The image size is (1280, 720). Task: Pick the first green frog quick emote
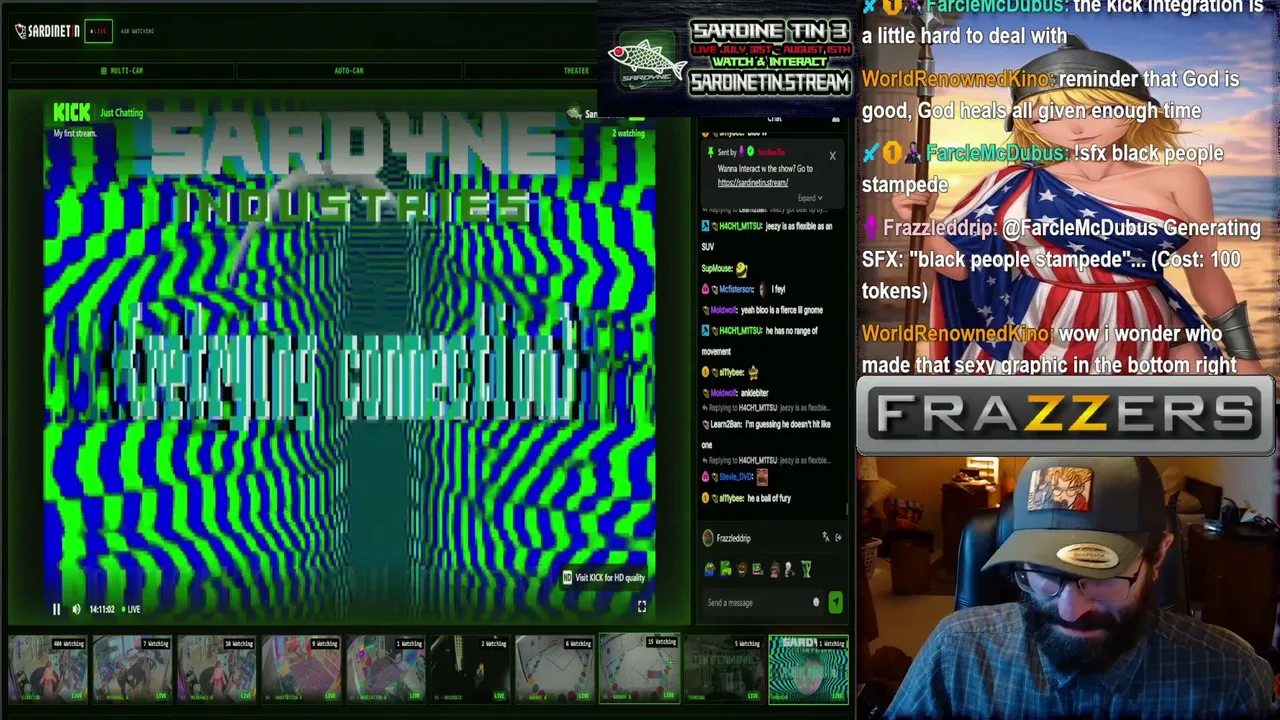click(710, 570)
